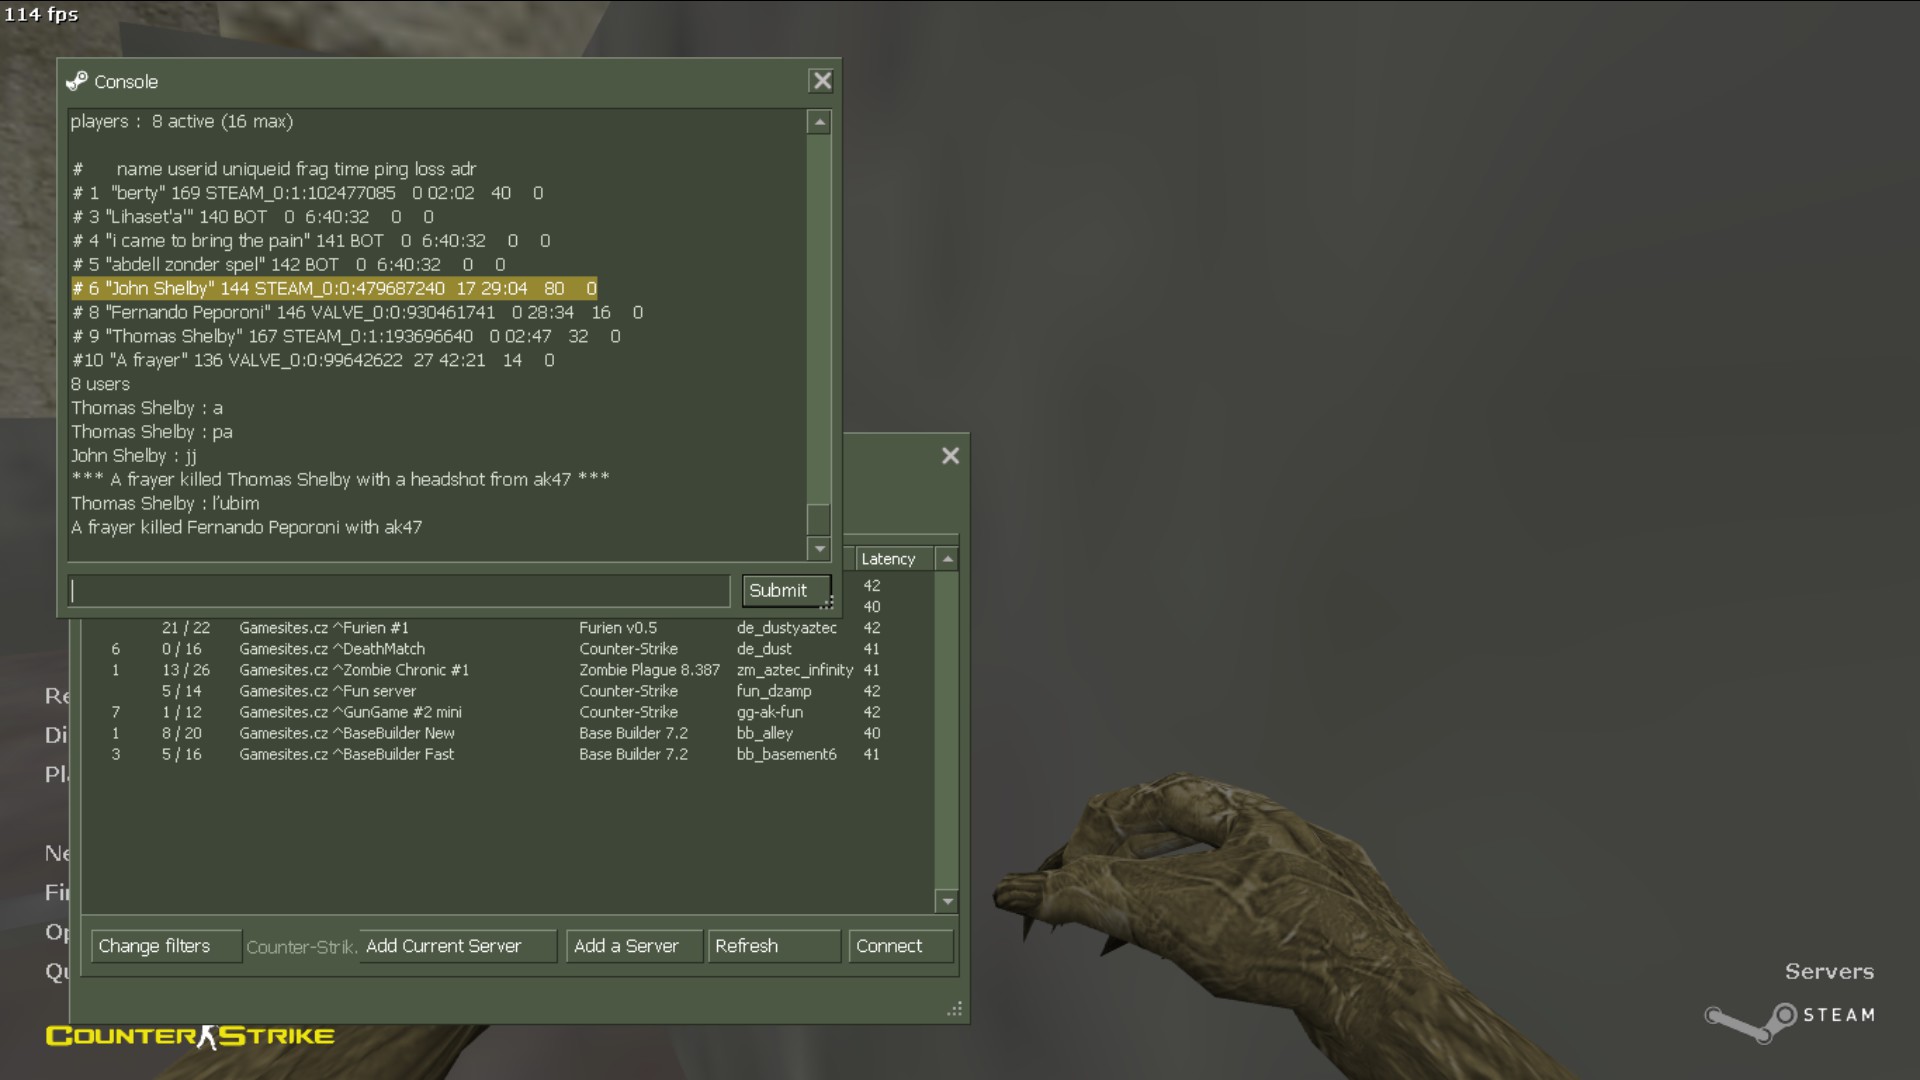Submit the console command

pos(786,590)
